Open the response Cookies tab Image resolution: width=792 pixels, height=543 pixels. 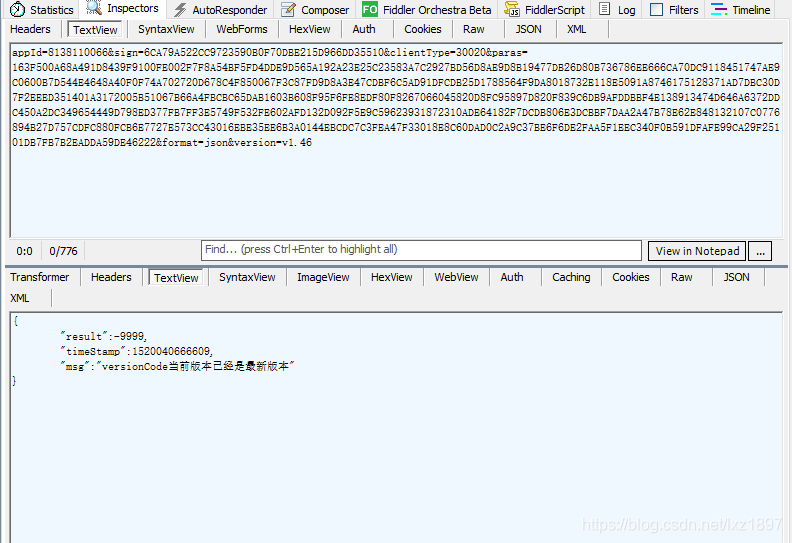click(x=631, y=277)
